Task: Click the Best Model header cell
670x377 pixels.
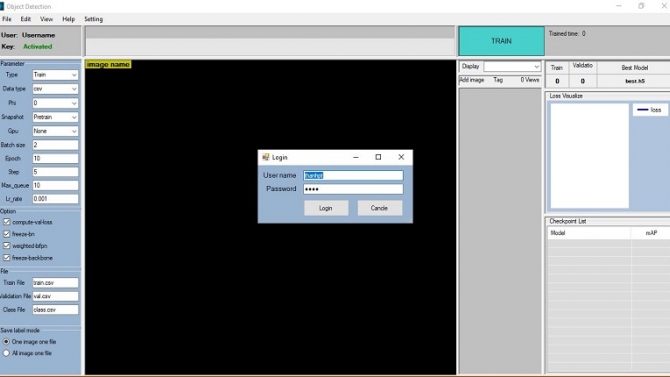Action: (634, 68)
